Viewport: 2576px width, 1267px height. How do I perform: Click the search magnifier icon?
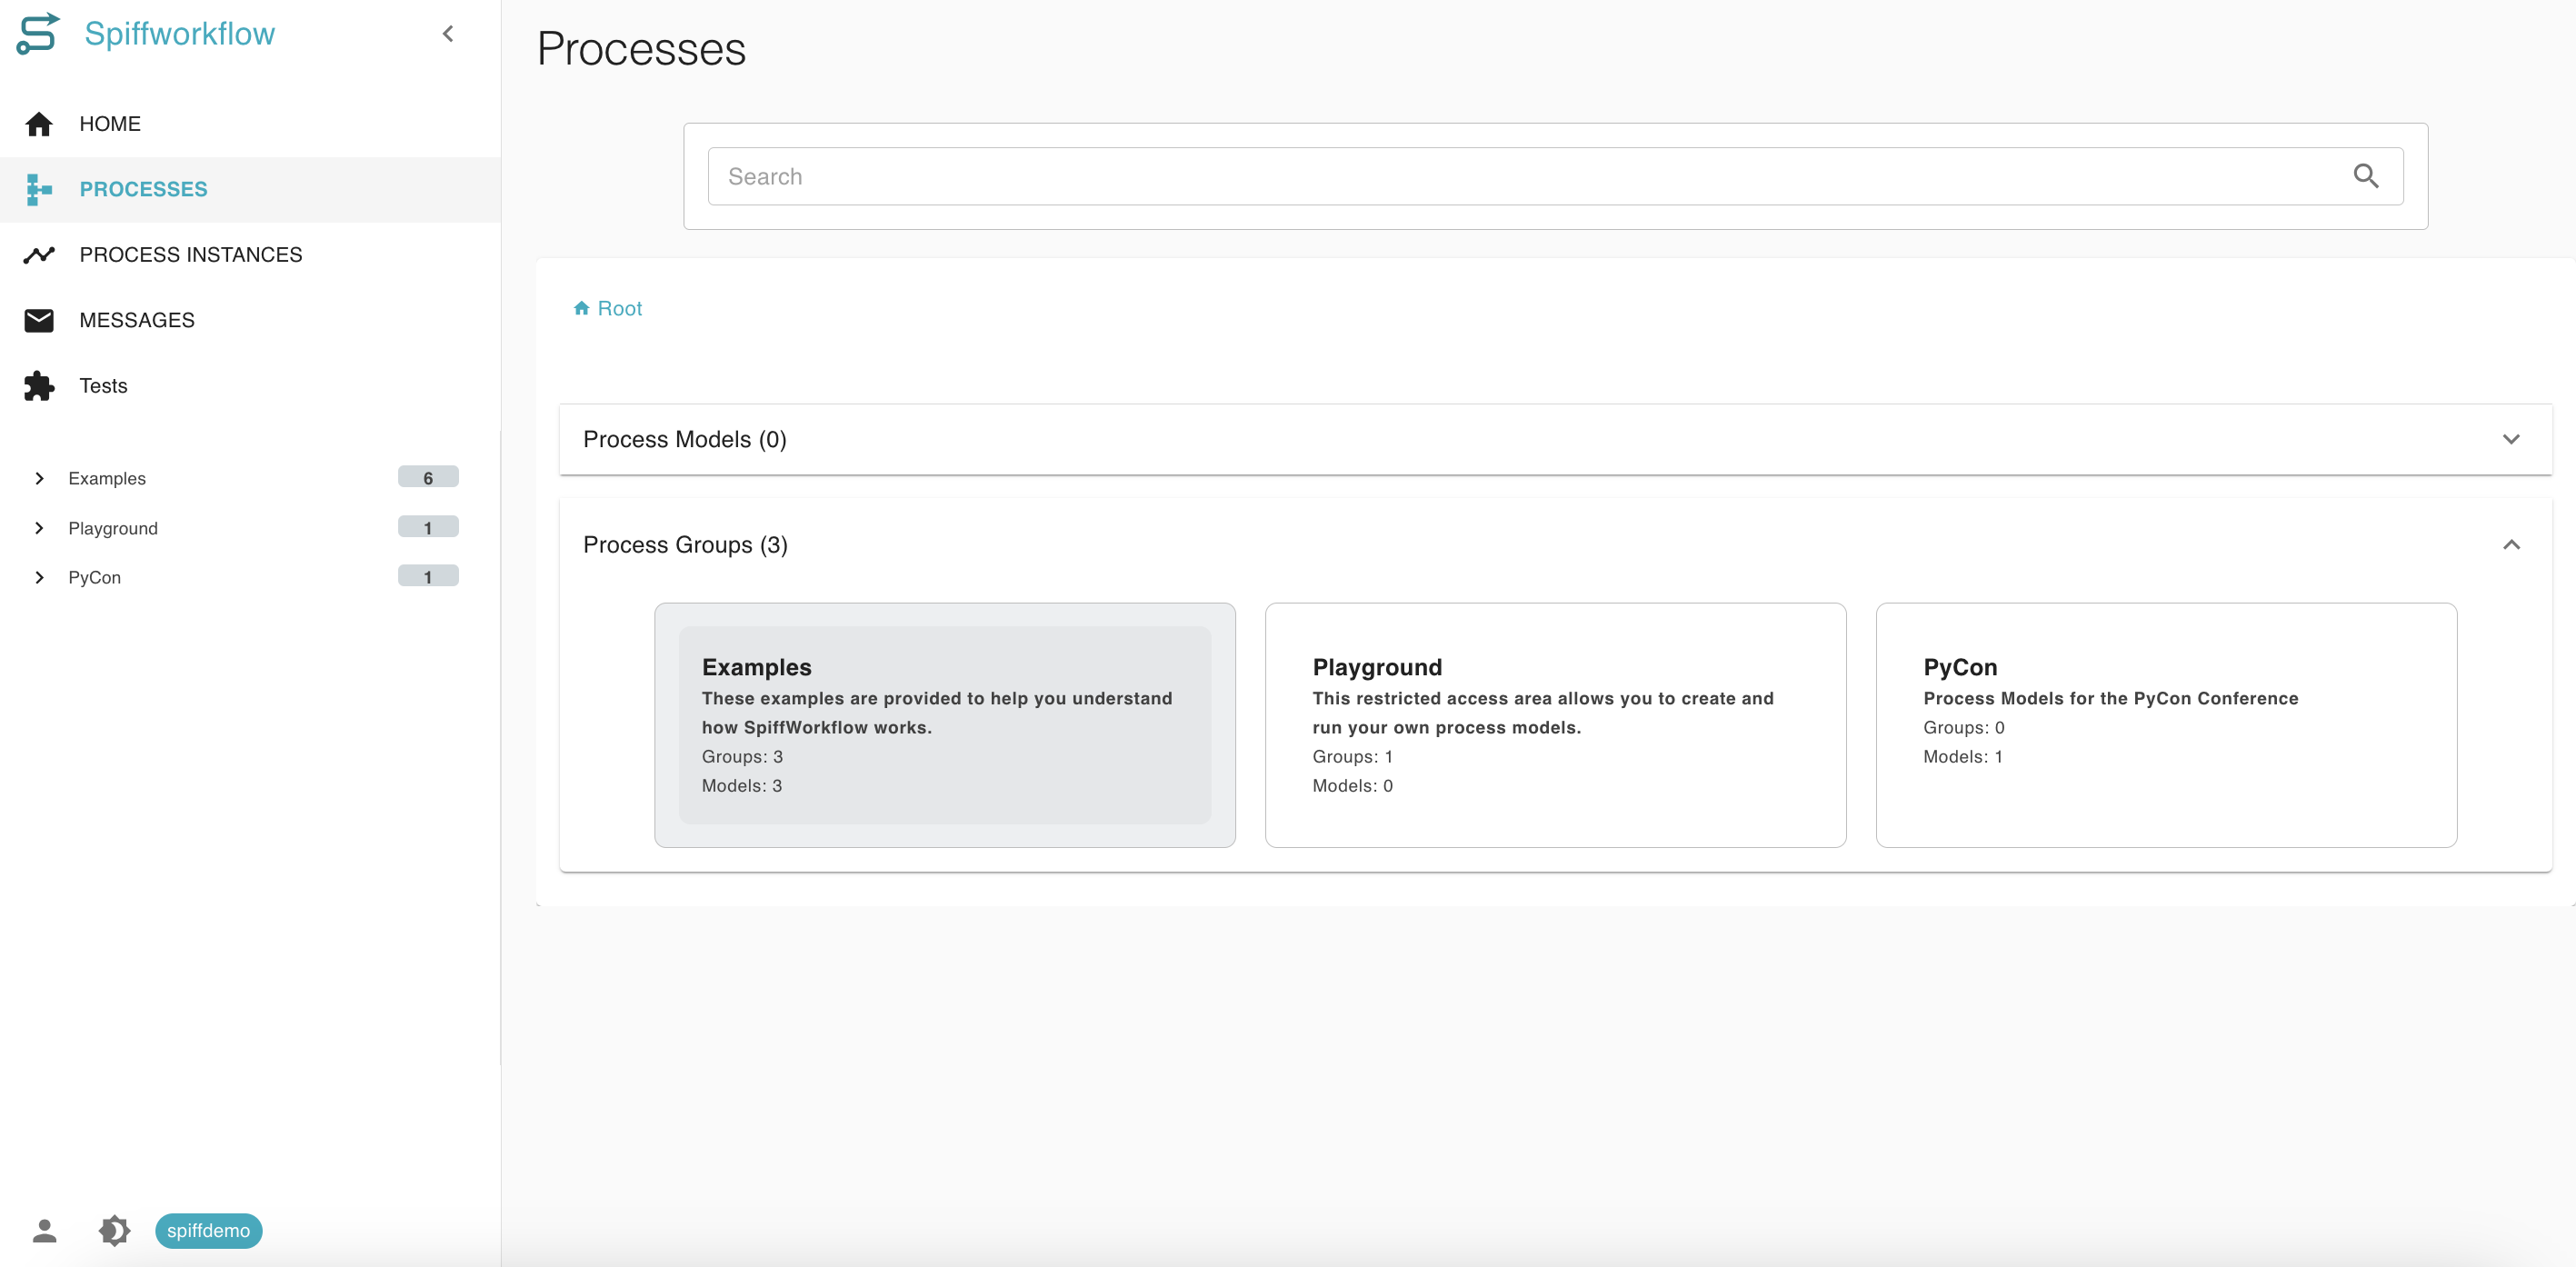point(2365,176)
